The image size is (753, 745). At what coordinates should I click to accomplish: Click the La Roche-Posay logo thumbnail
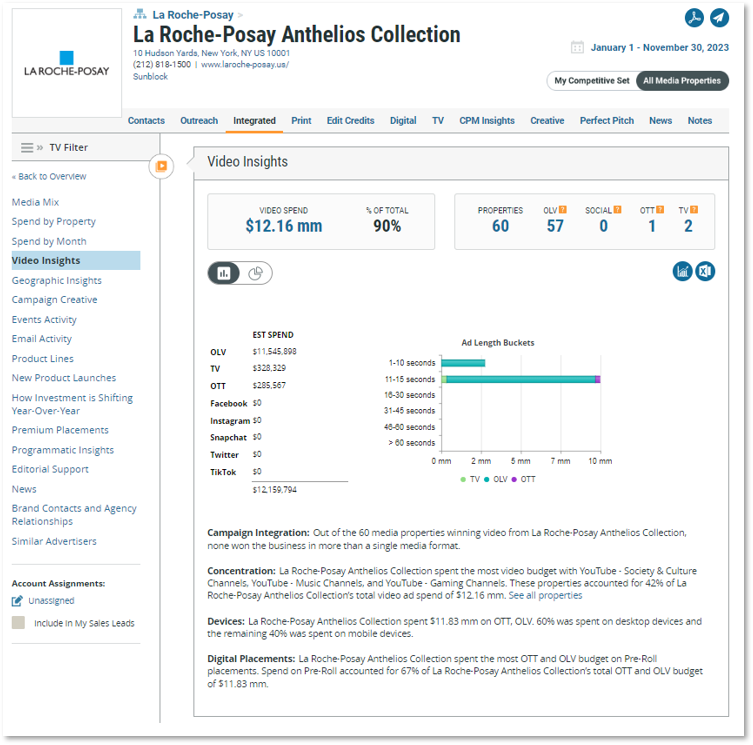click(x=67, y=63)
